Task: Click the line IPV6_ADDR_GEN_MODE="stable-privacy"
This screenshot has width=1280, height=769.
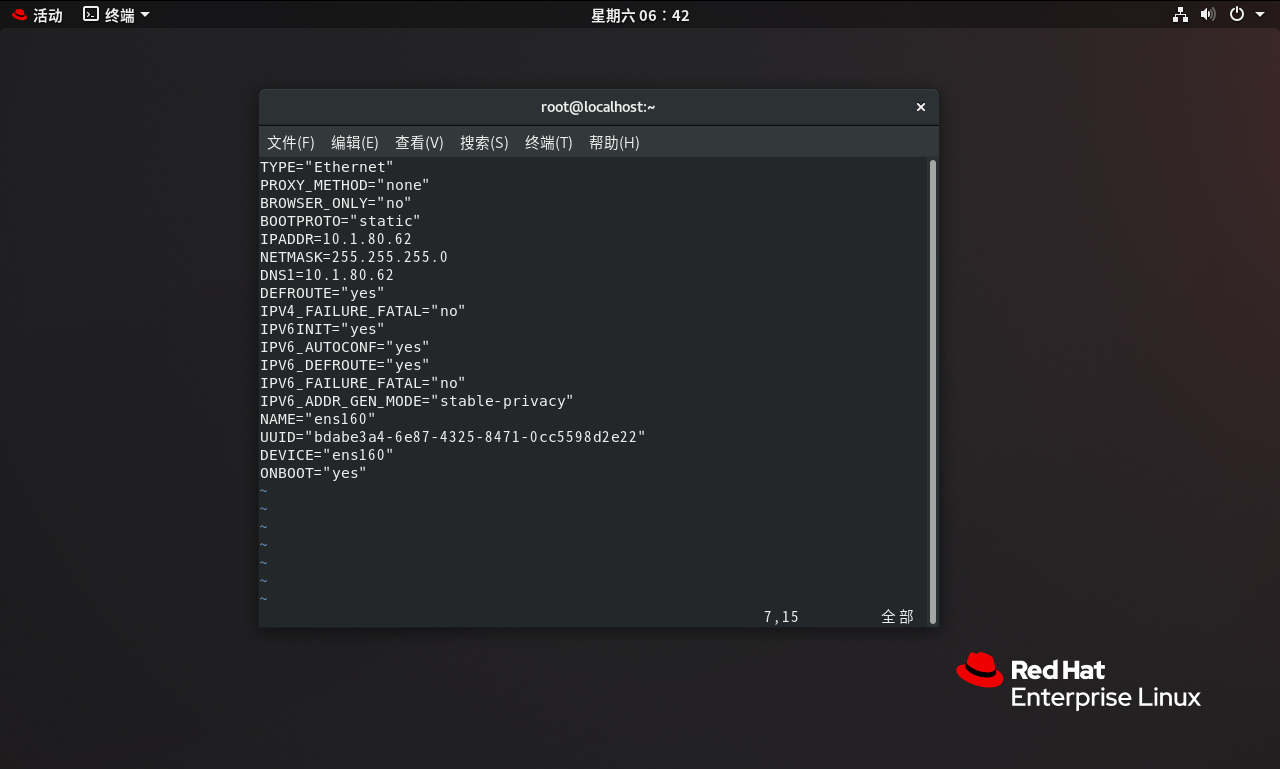Action: (417, 401)
